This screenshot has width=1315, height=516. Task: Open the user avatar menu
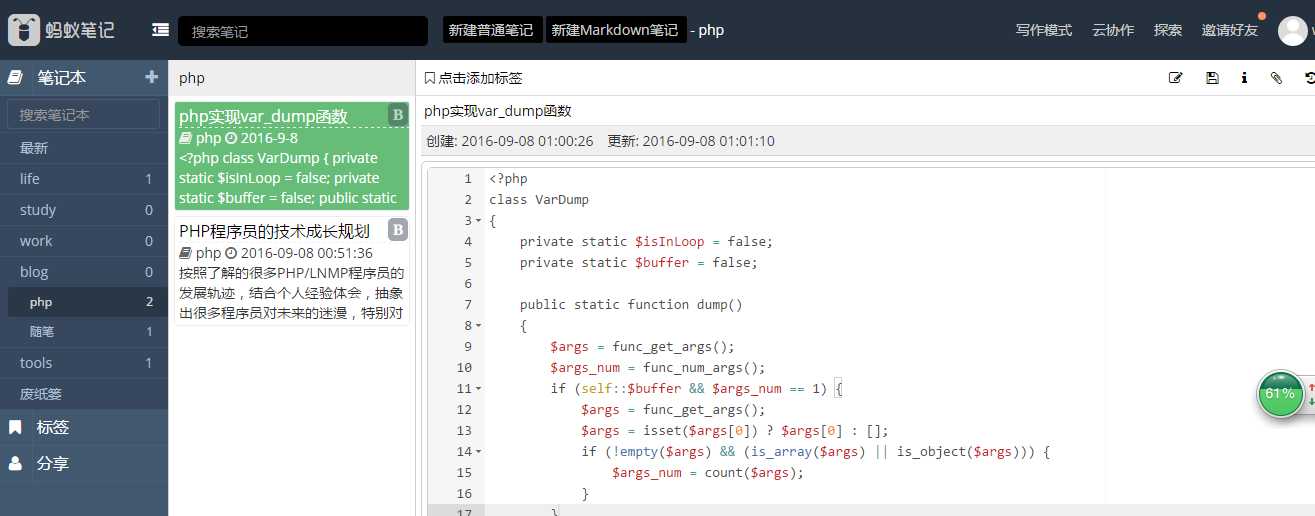(1293, 30)
